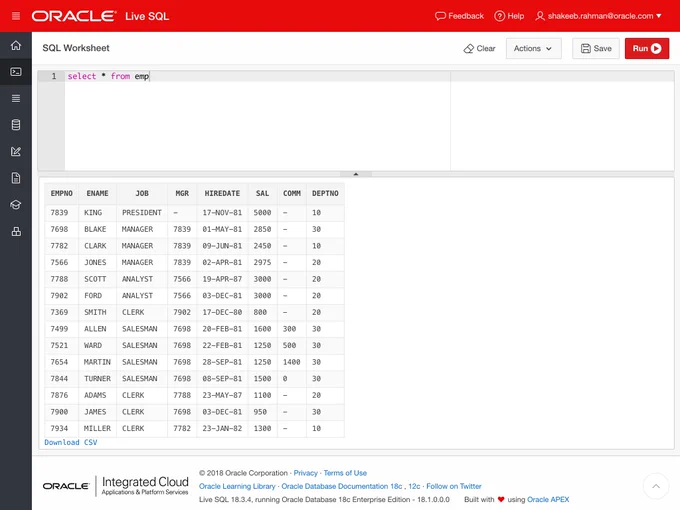The image size is (680, 510).
Task: Select salary 5000 cell
Action: click(262, 212)
